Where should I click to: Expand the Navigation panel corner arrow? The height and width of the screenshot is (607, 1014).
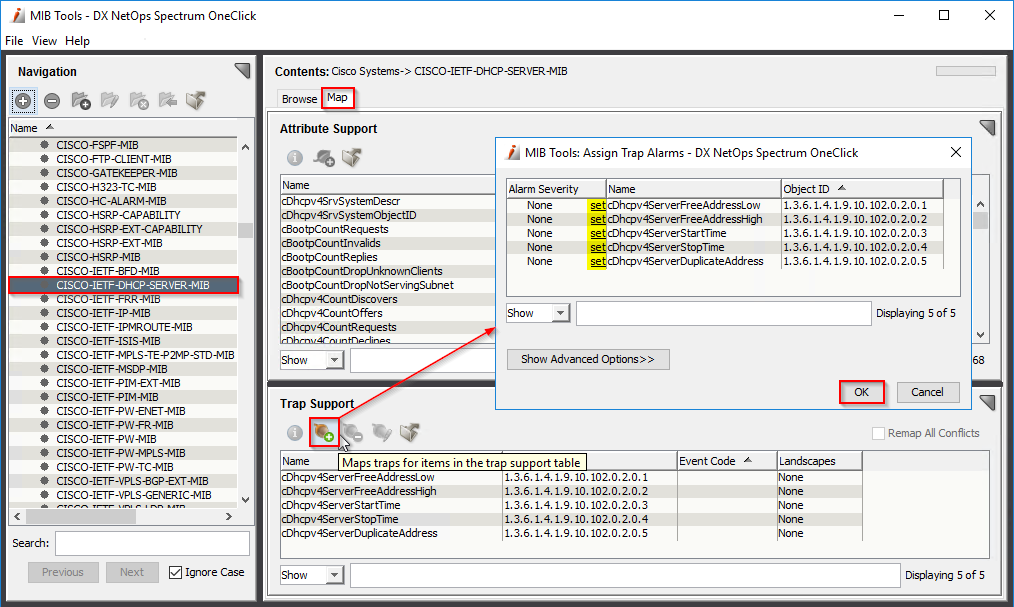(242, 70)
